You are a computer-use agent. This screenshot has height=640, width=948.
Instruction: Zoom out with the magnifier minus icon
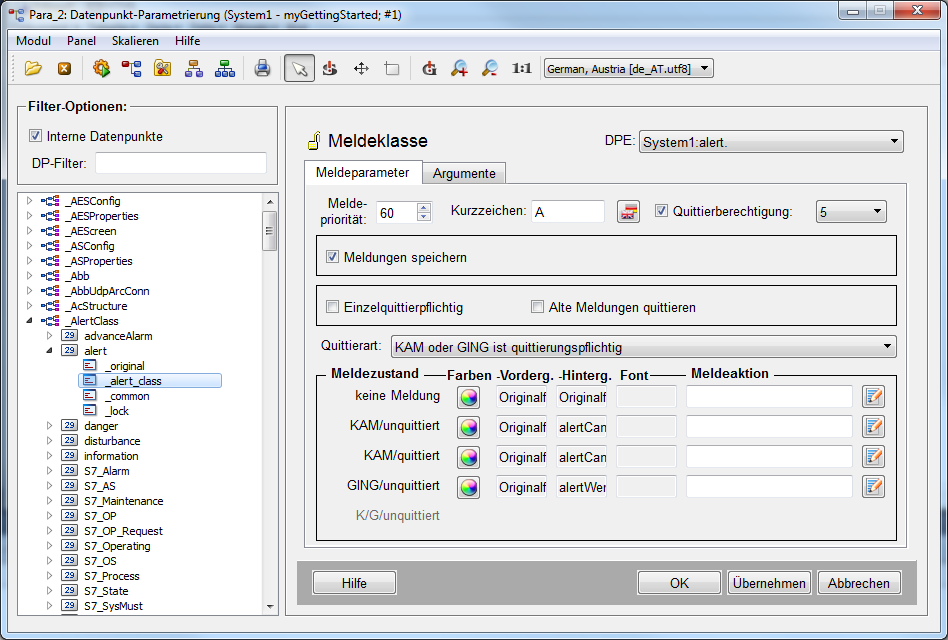tap(490, 68)
